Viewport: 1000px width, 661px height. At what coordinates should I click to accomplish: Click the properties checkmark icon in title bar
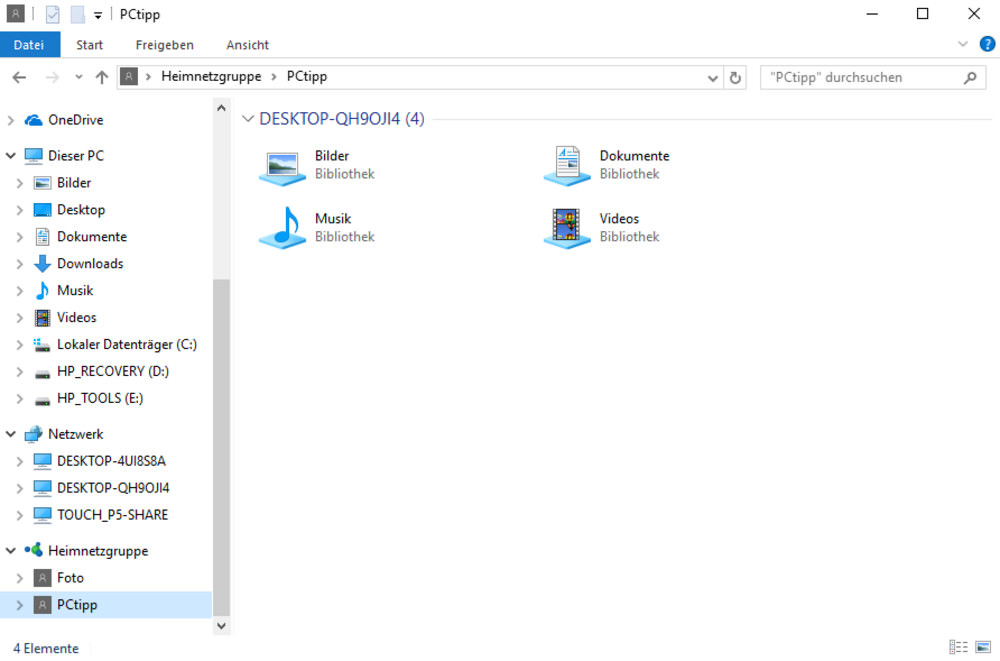53,14
